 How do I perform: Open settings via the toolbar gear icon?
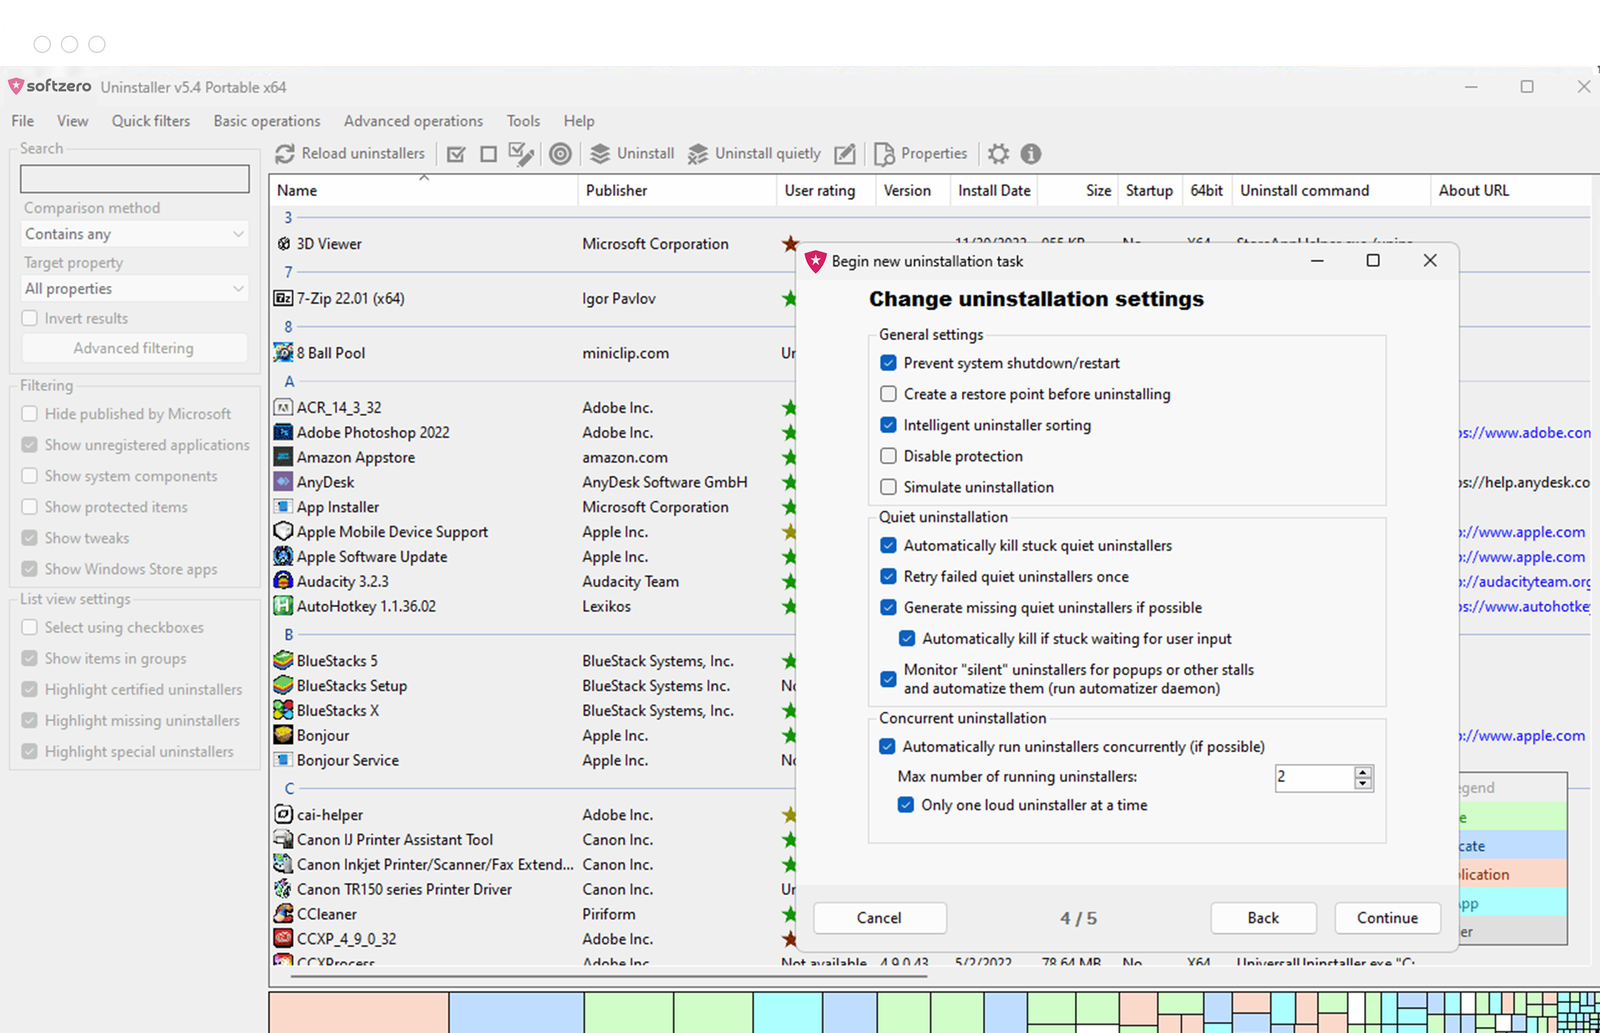click(x=998, y=154)
